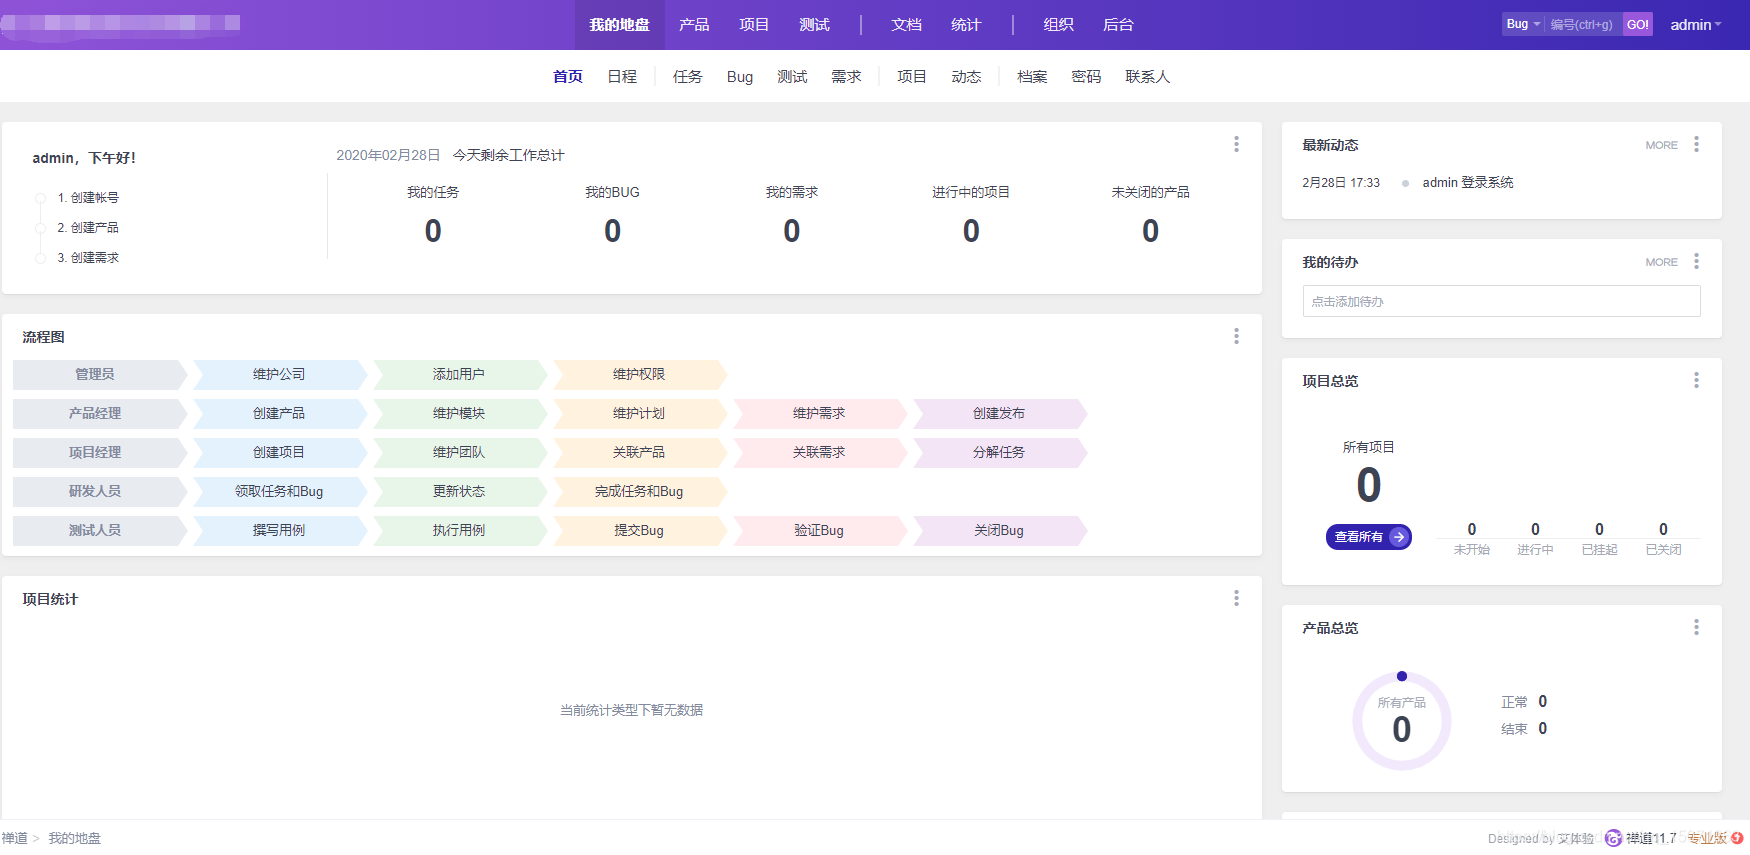Click 完成任务和Bug flowchart step

[x=639, y=491]
